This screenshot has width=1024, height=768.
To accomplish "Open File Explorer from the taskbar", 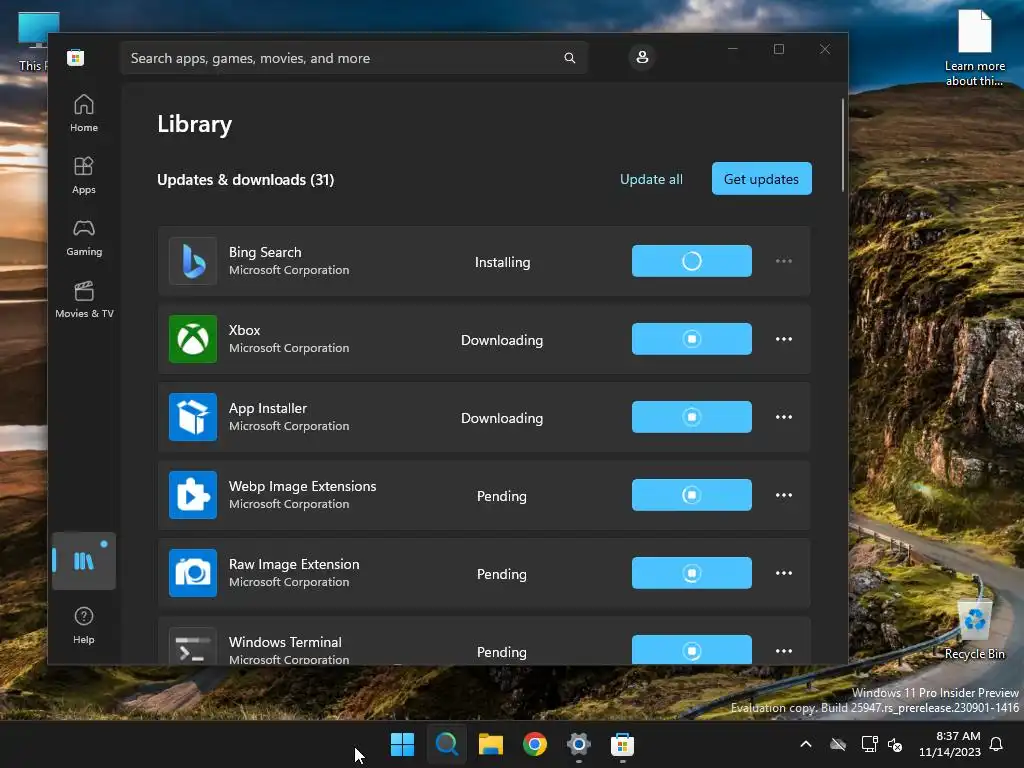I will 490,744.
